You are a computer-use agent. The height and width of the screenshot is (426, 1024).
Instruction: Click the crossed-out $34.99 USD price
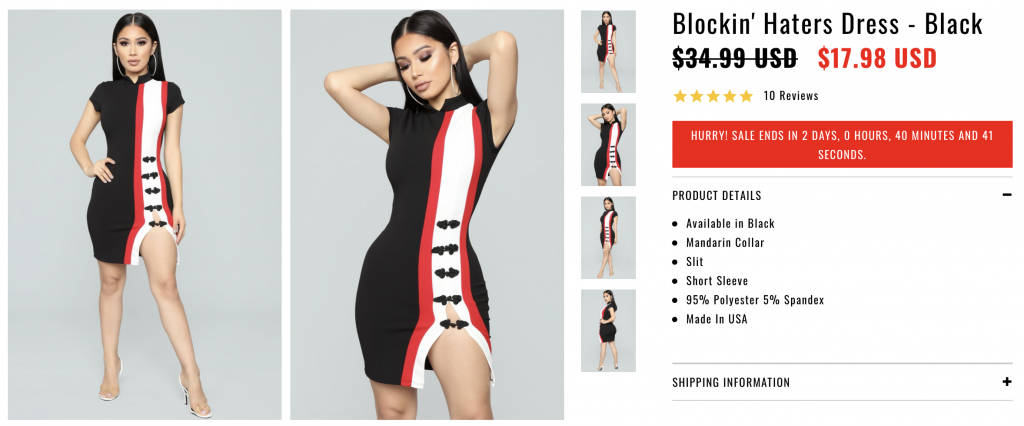point(735,58)
